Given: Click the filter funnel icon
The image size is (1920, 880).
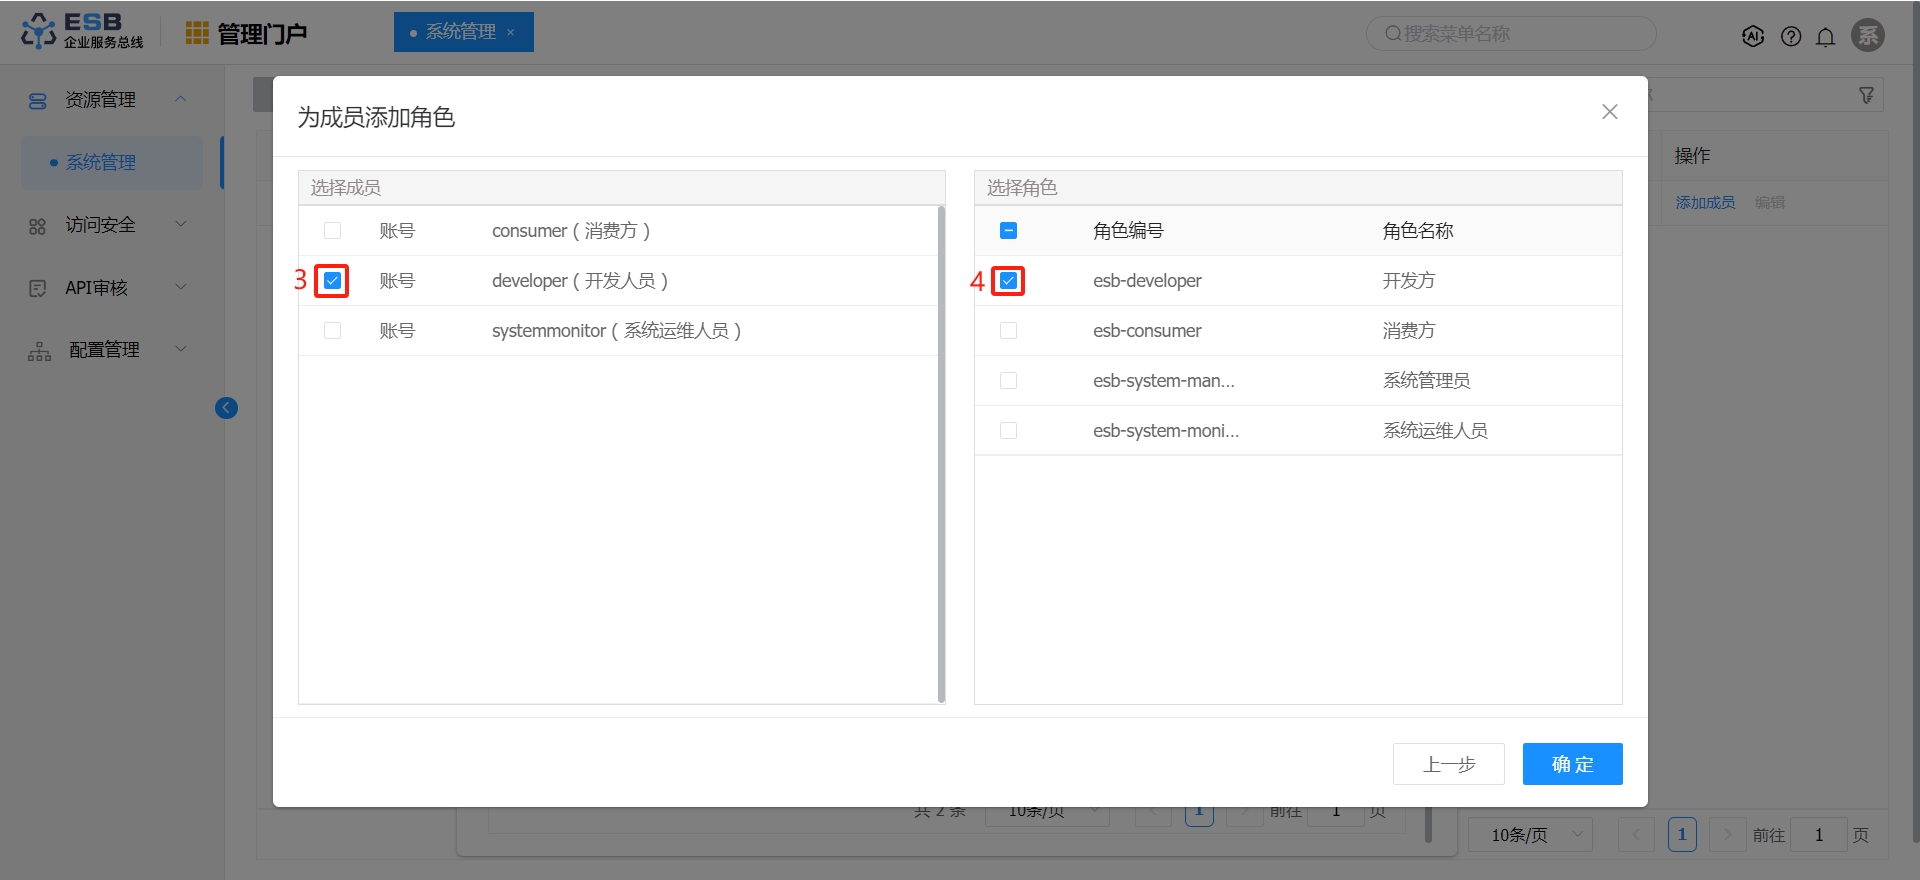Looking at the screenshot, I should click(1866, 95).
